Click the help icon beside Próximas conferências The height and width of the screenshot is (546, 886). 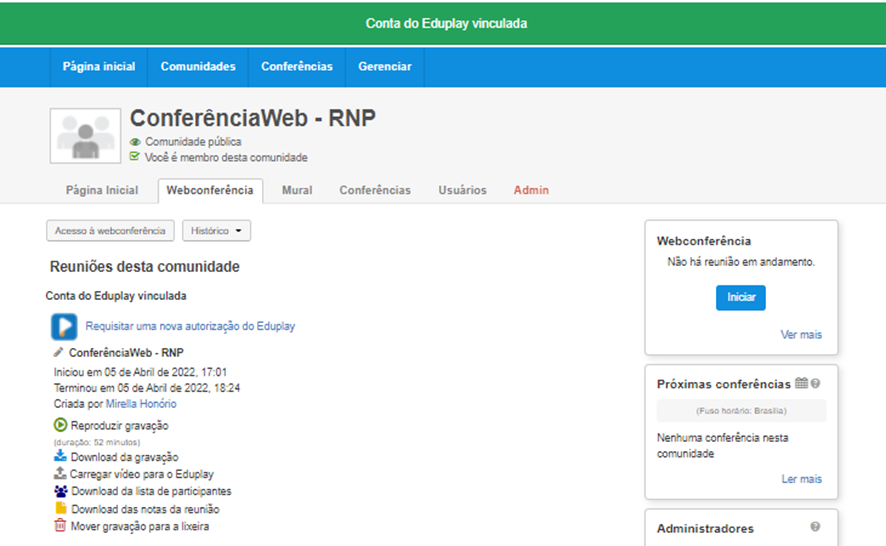tap(815, 383)
